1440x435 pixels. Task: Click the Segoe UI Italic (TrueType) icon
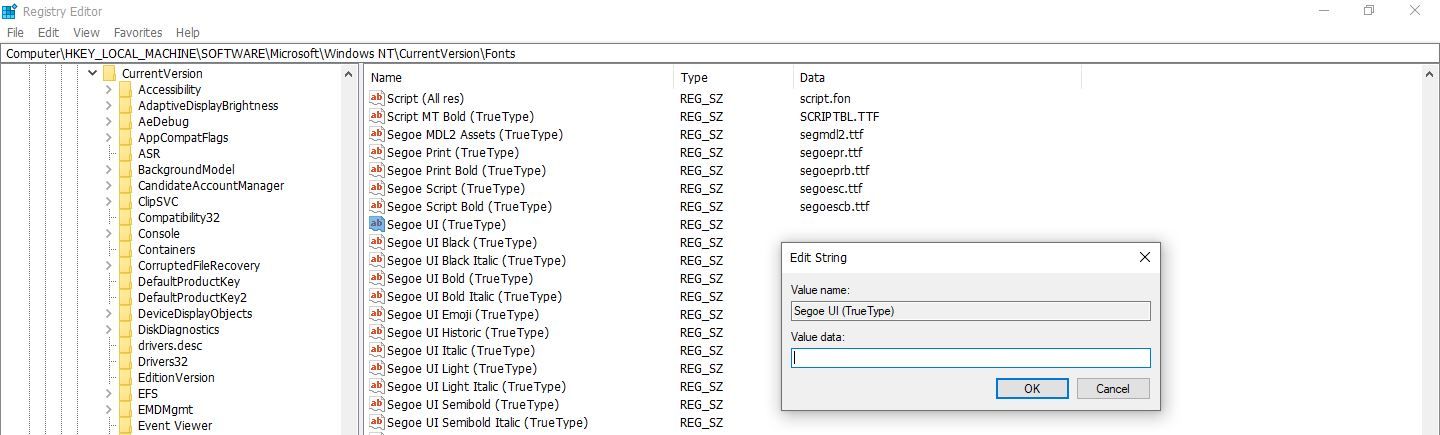click(x=377, y=350)
